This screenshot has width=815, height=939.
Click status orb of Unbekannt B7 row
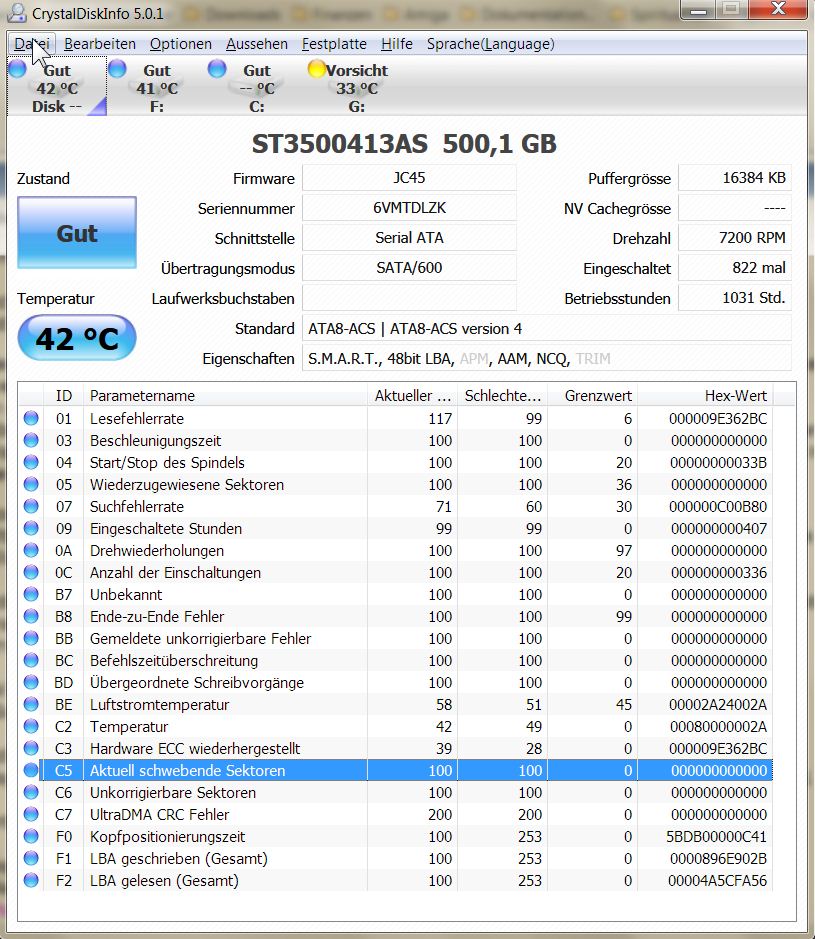[x=31, y=594]
